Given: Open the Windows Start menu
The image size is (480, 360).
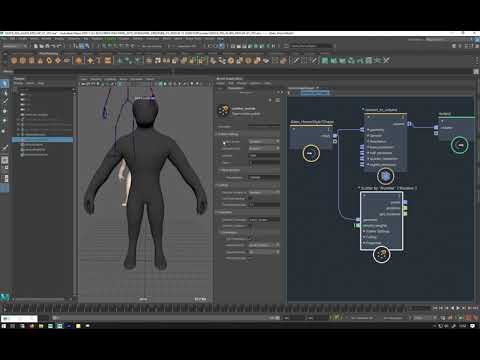Looking at the screenshot, I should 4,326.
